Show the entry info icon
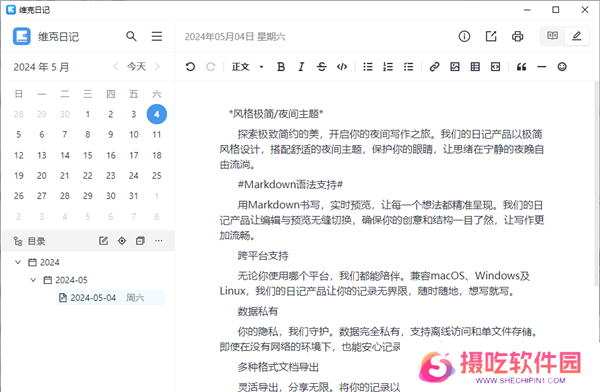 coord(464,36)
